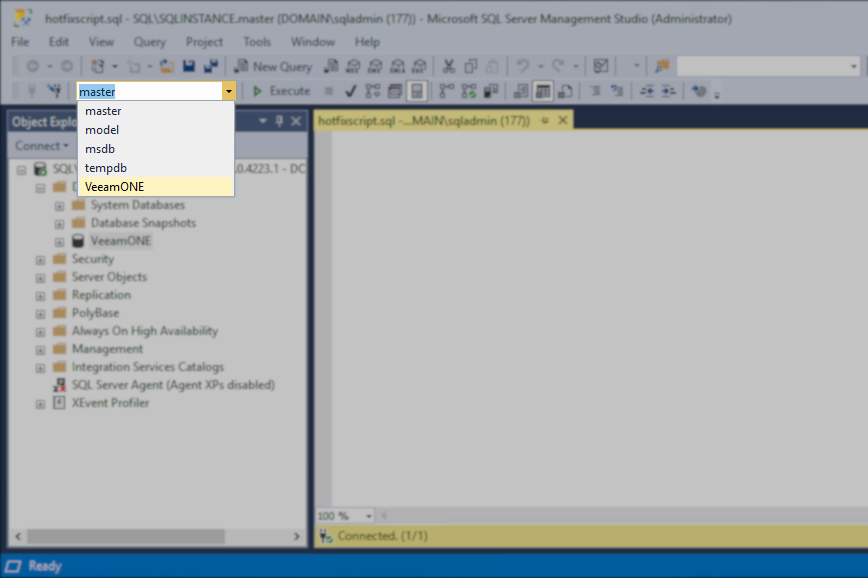868x578 pixels.
Task: Open the Connect dropdown in Object Explorer
Action: click(42, 146)
